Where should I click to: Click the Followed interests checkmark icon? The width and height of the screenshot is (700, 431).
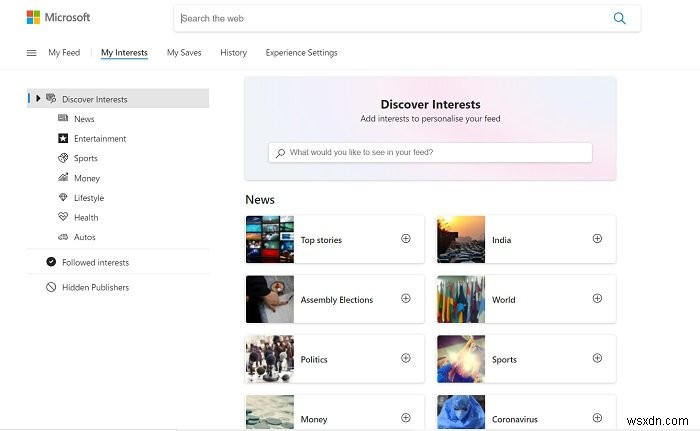(51, 262)
